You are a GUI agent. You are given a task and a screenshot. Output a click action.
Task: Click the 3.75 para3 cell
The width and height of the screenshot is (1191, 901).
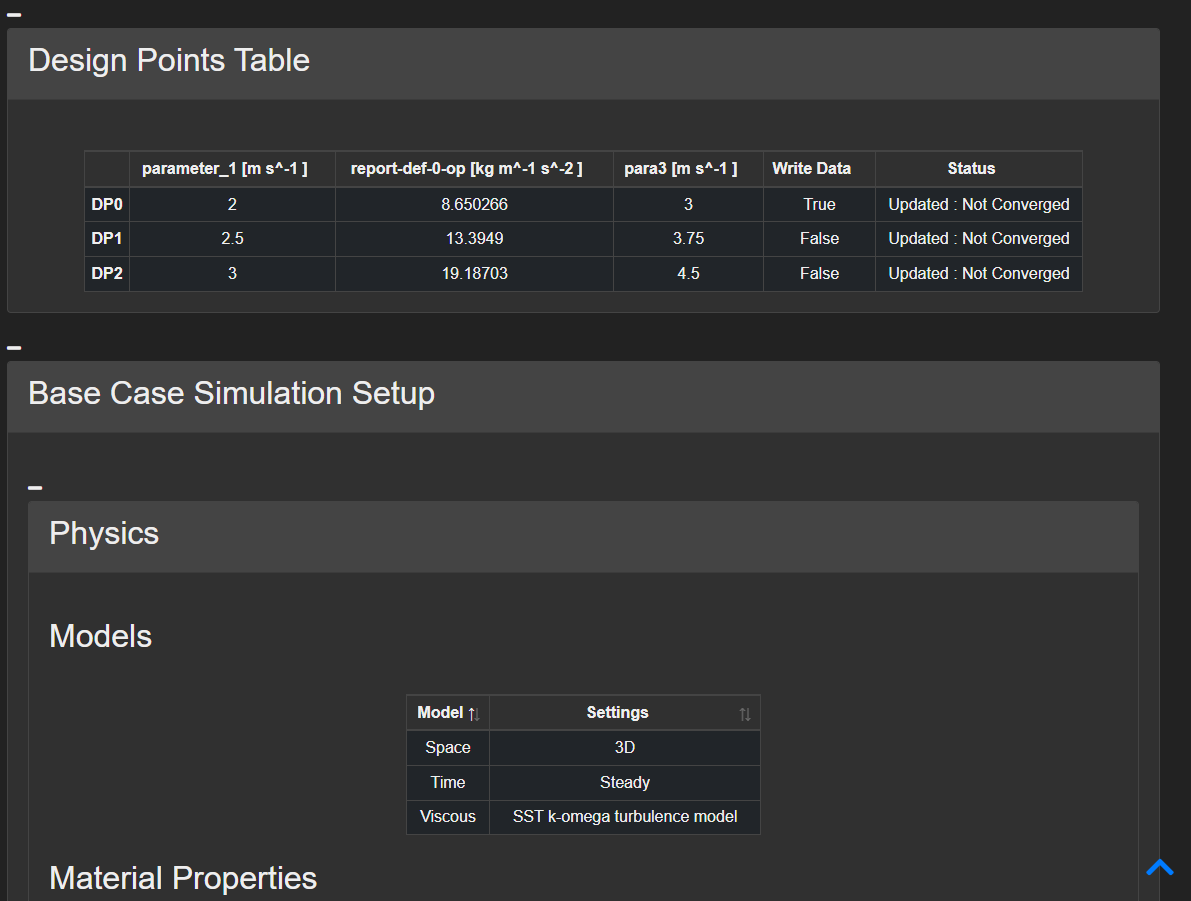pyautogui.click(x=688, y=239)
